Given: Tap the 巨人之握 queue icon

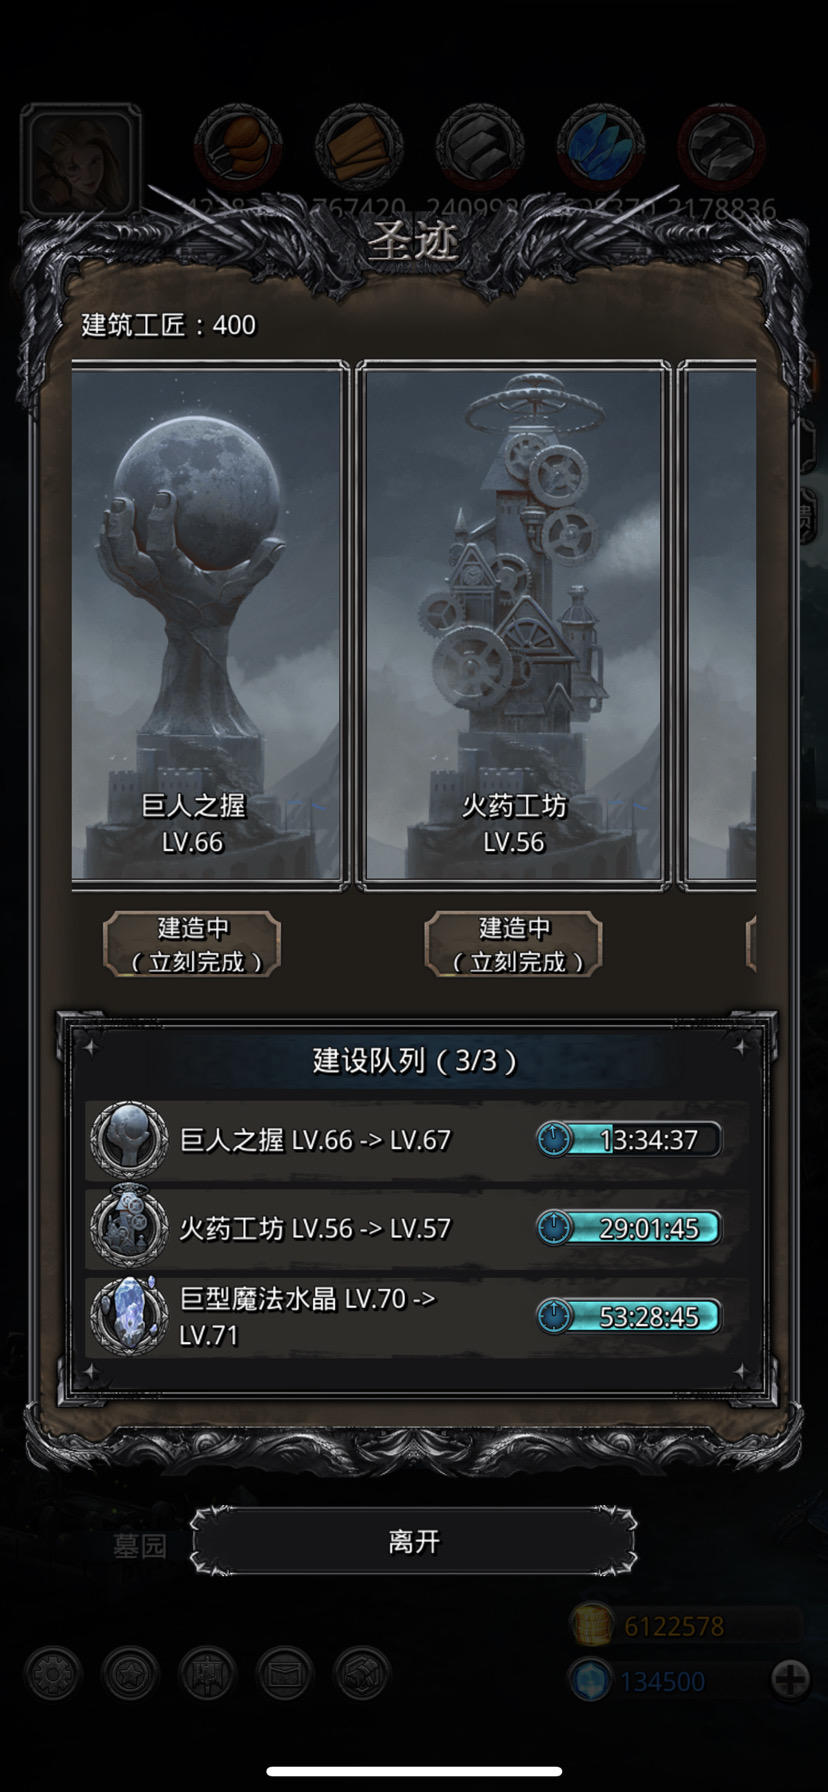Looking at the screenshot, I should pos(129,1140).
